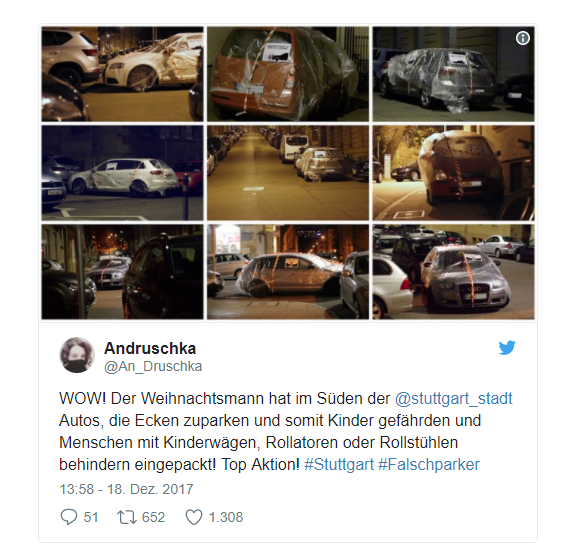This screenshot has width=561, height=558.
Task: Open the tweet timestamp 13:58 - 18. Dez. 2017
Action: click(126, 489)
